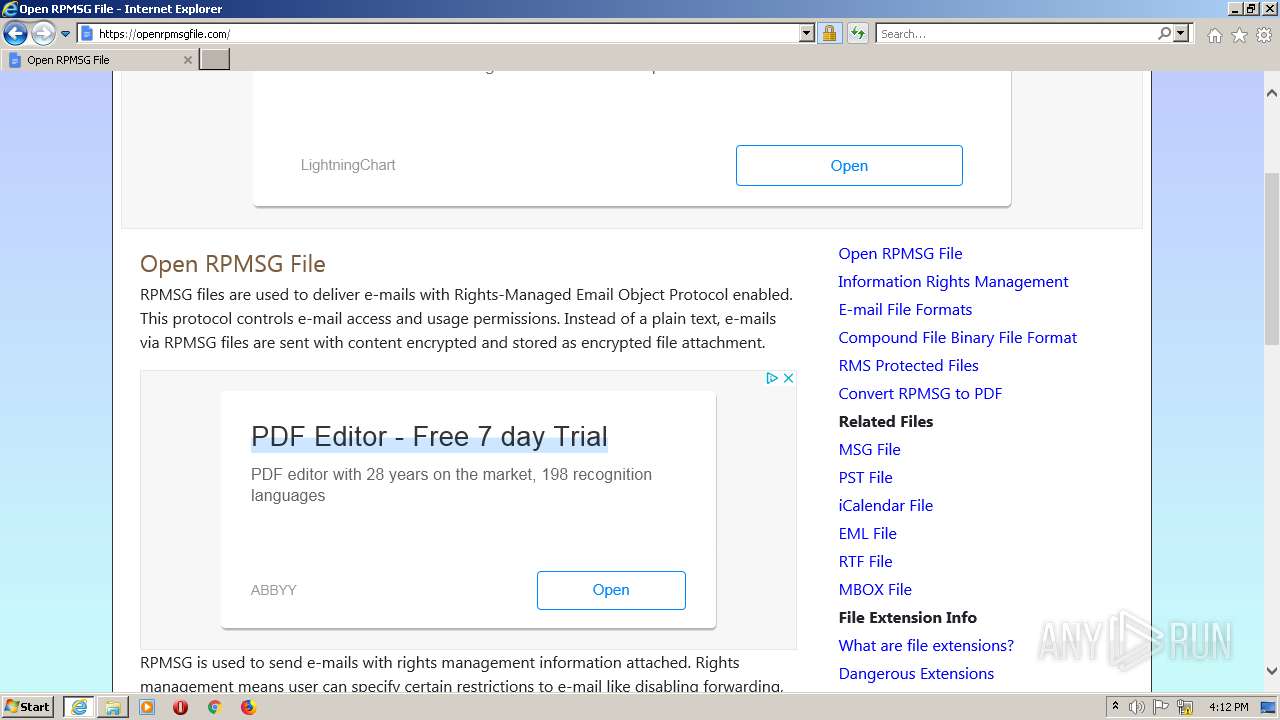This screenshot has width=1280, height=720.
Task: Click the 4:12 PM system clock
Action: (x=1228, y=707)
